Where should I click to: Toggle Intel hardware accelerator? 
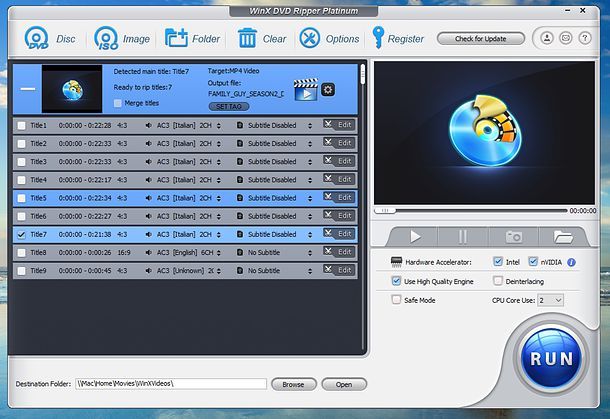[x=498, y=261]
